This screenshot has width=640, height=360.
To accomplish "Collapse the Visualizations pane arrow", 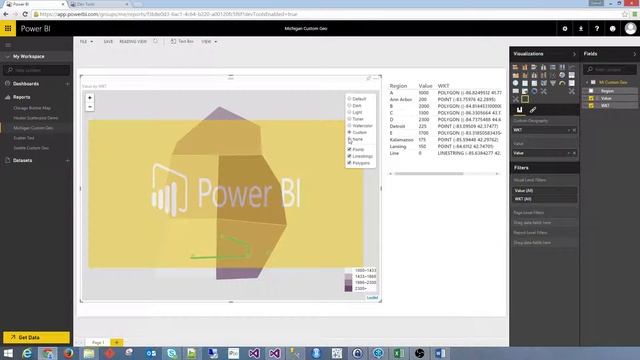I will (574, 54).
